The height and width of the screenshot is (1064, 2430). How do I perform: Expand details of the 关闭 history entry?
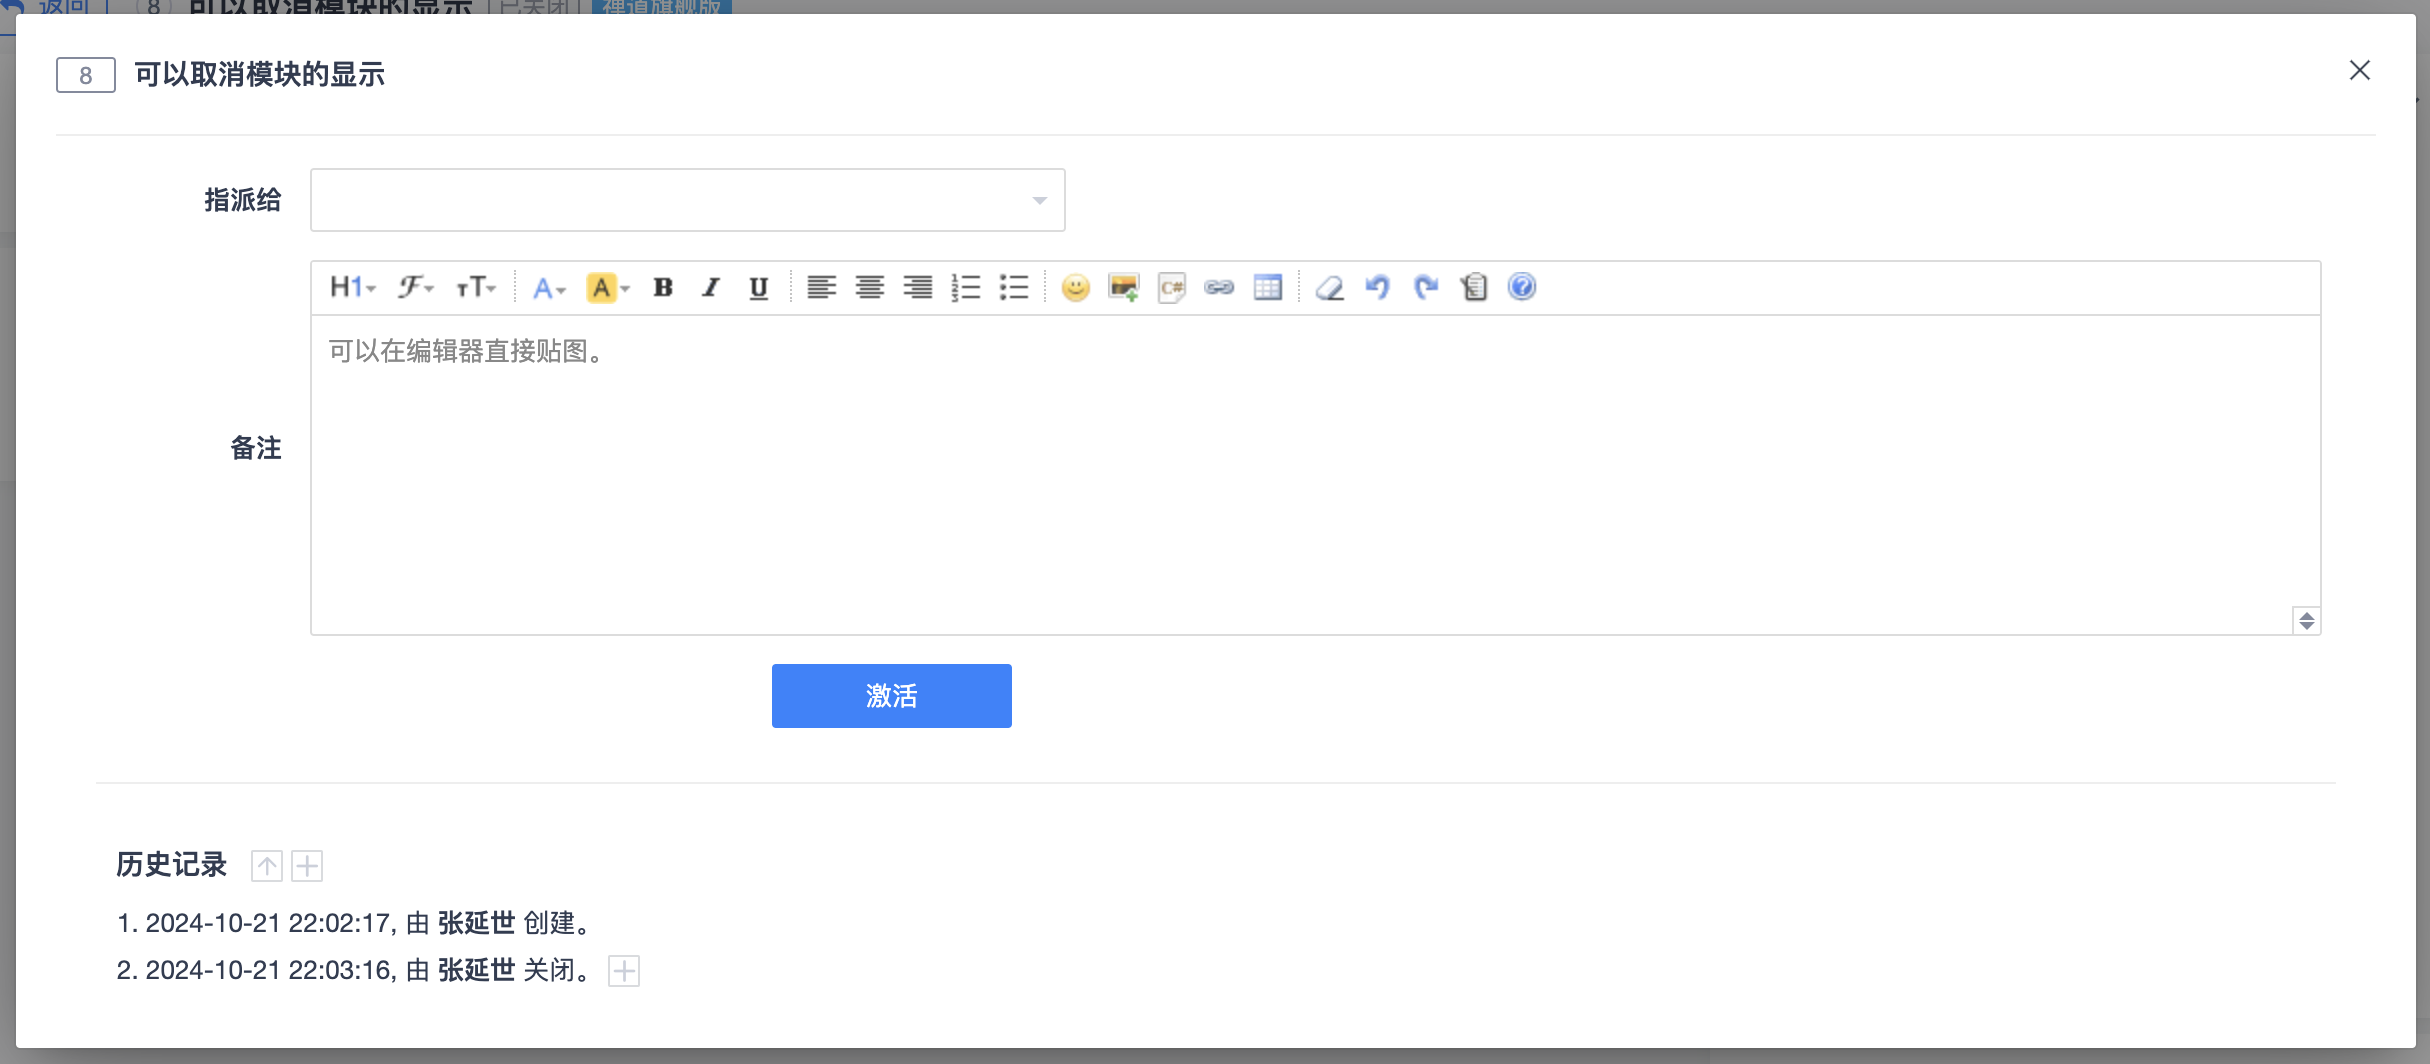[x=624, y=971]
